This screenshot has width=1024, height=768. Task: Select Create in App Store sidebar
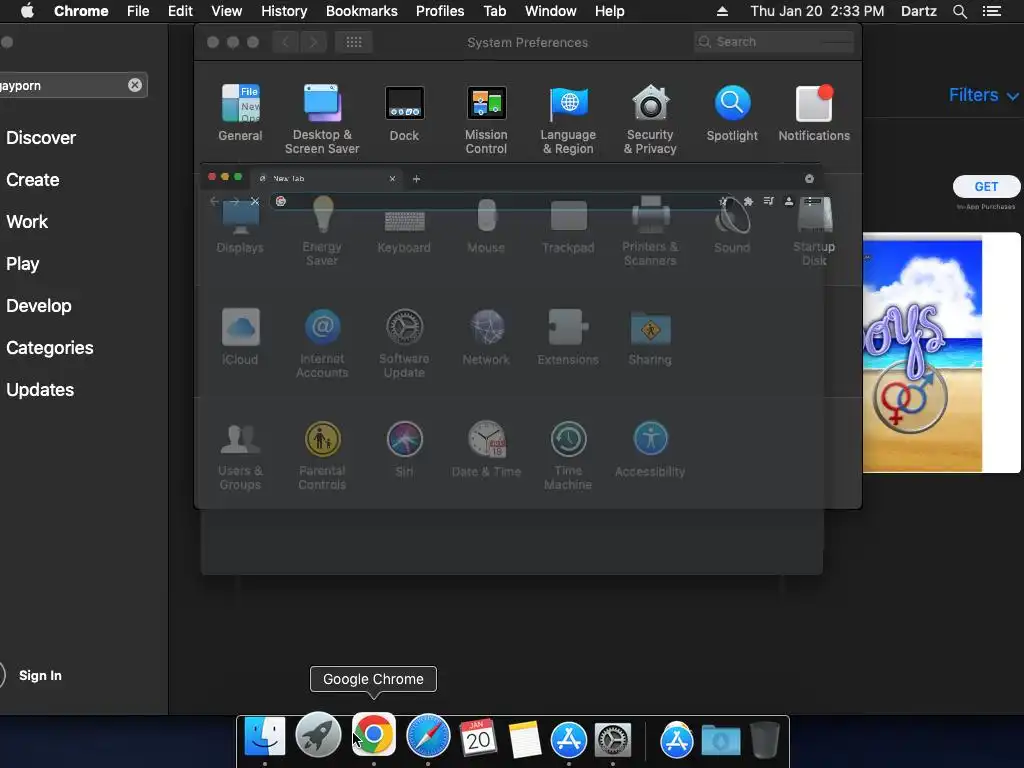click(x=33, y=180)
